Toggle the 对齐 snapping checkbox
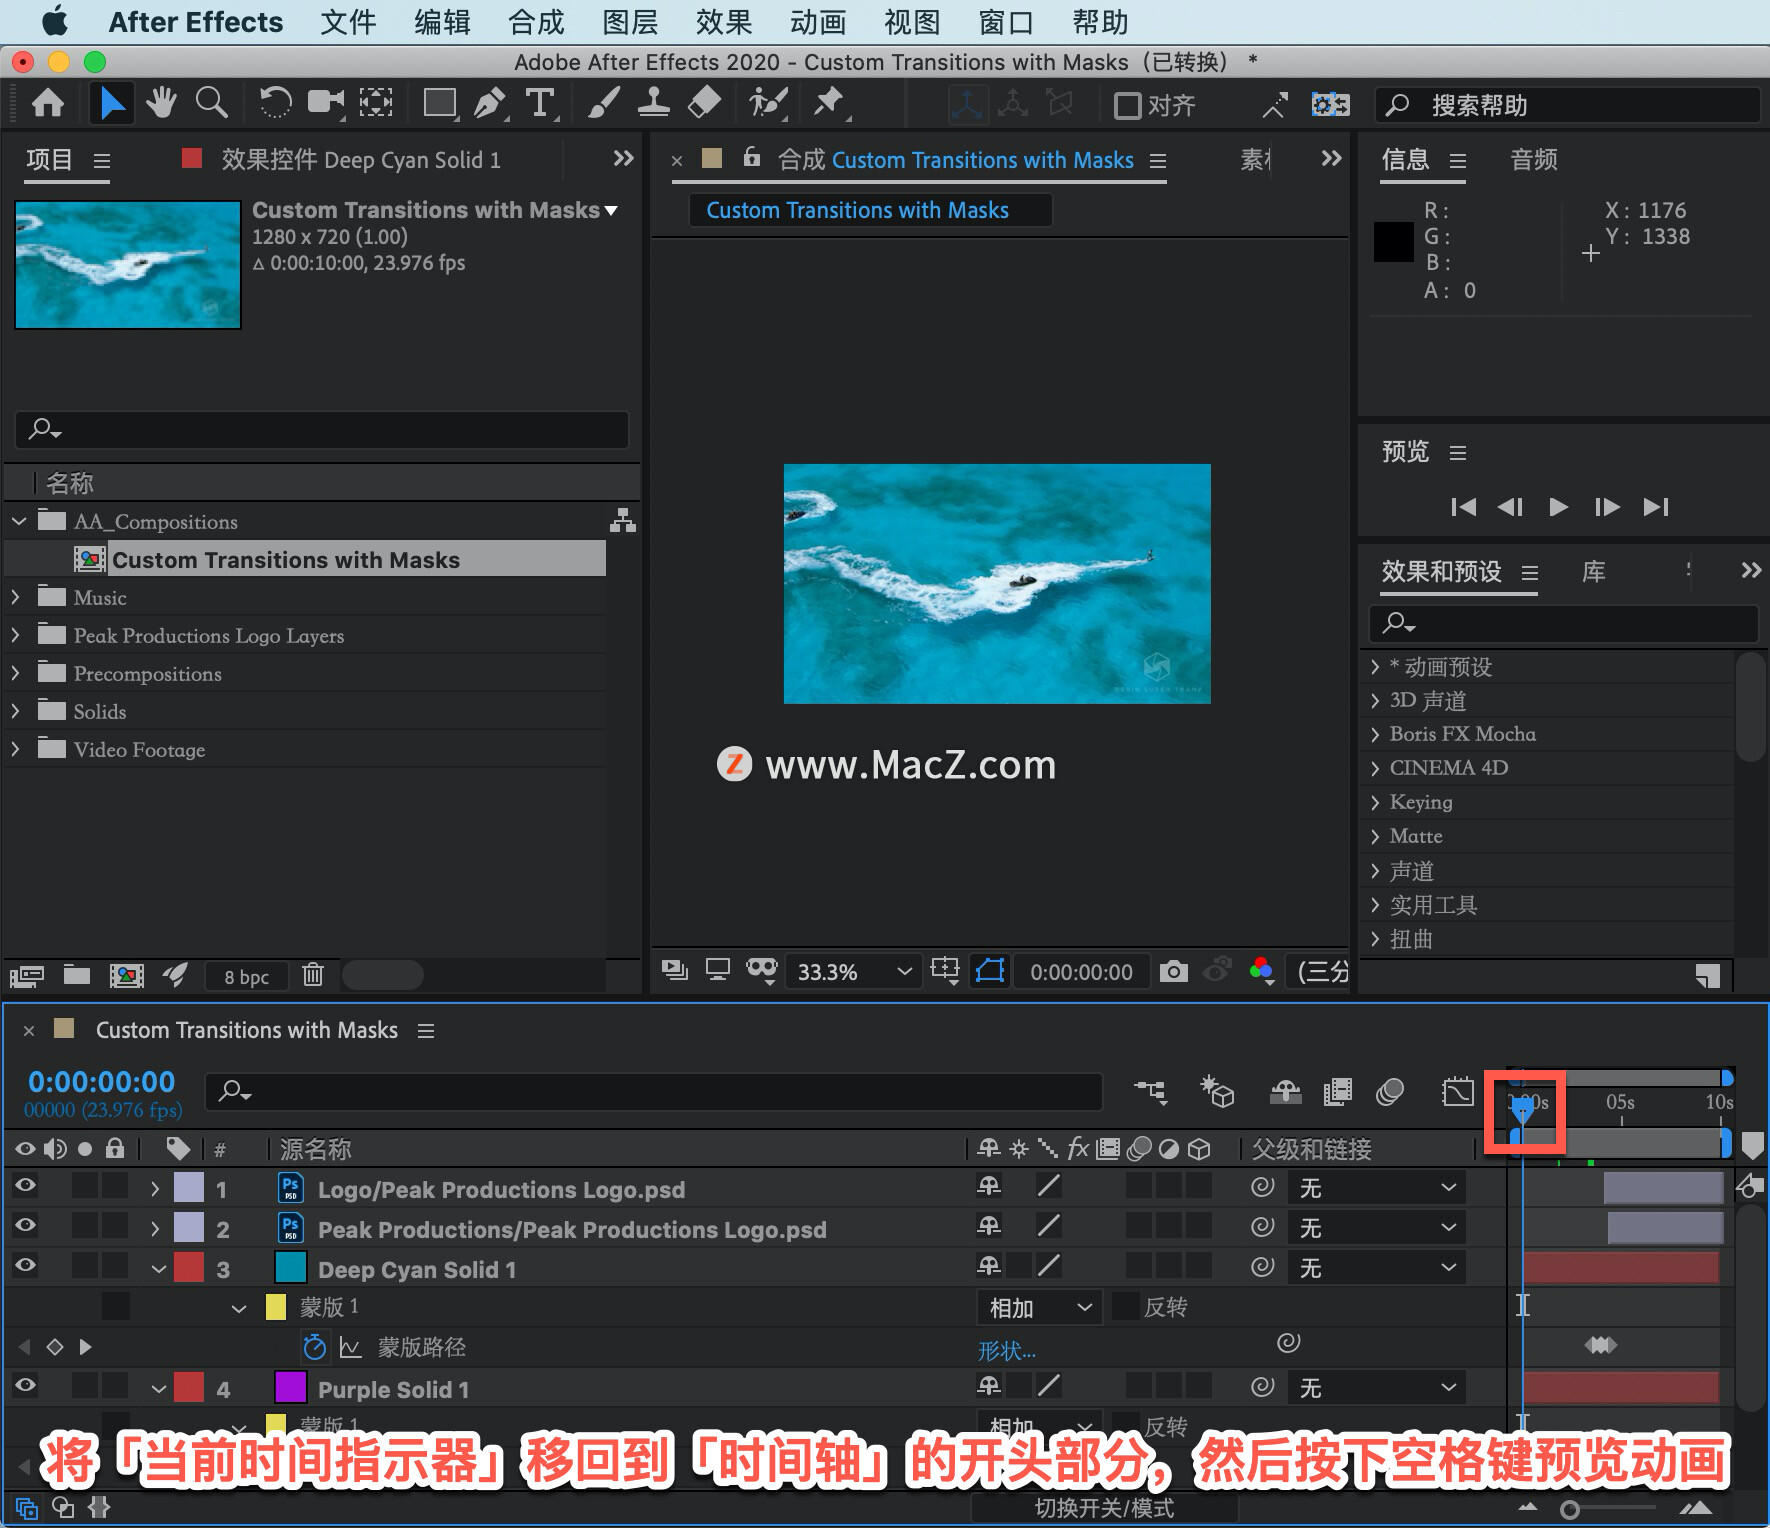This screenshot has width=1770, height=1528. pyautogui.click(x=1127, y=105)
